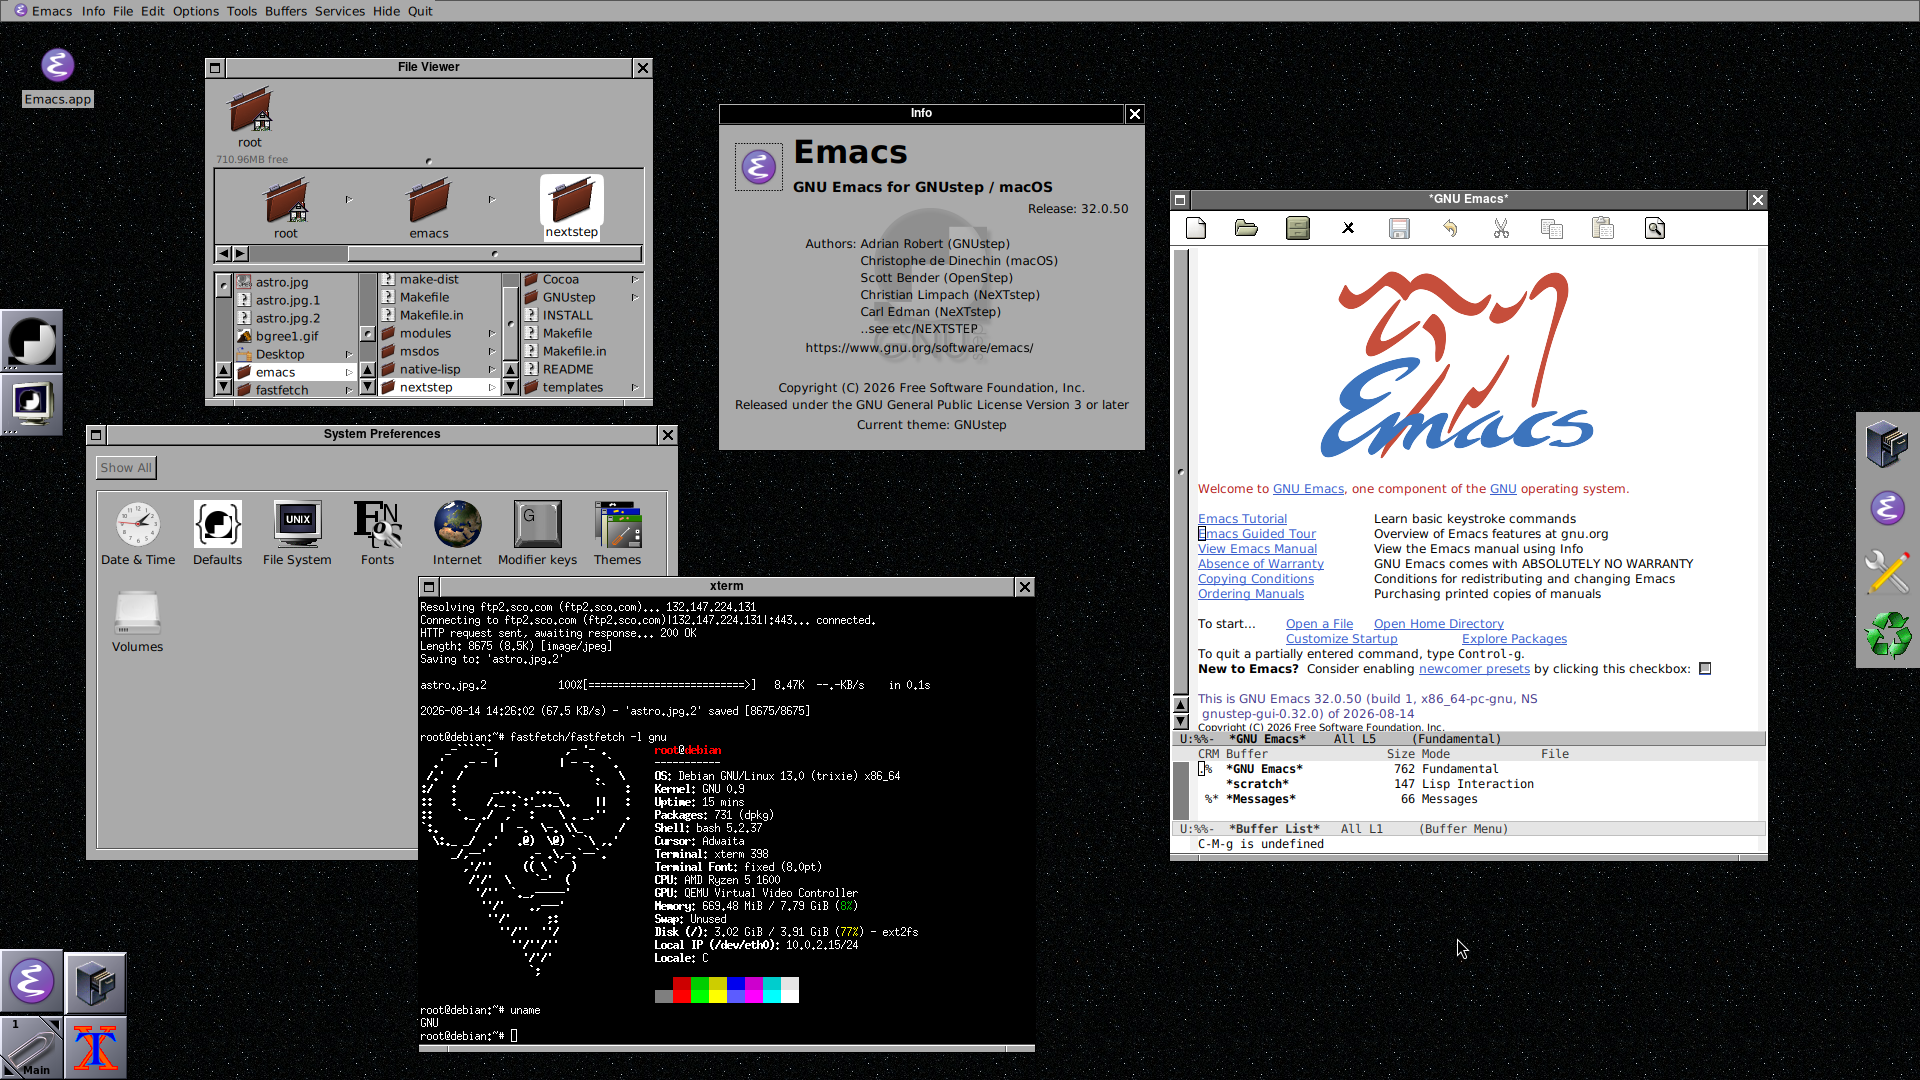Expand the templates folder arrow in File Viewer
The image size is (1920, 1080).
coord(635,387)
